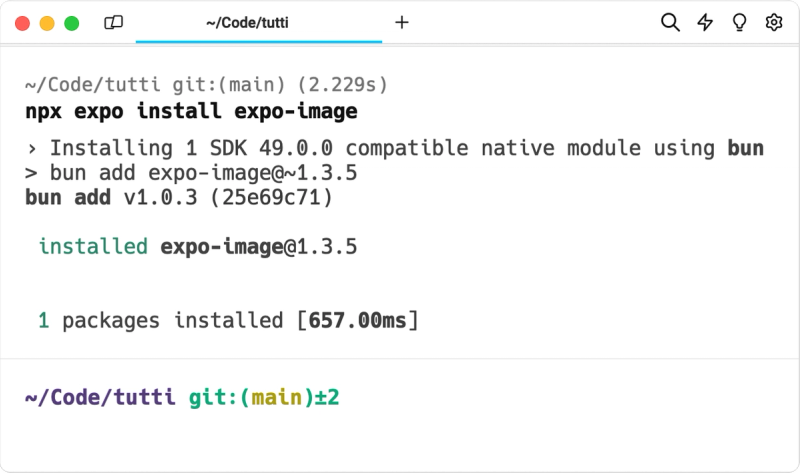This screenshot has width=800, height=473.
Task: Click the 'bun add v1.0.3 (25e69c71)' line
Action: coord(179,197)
